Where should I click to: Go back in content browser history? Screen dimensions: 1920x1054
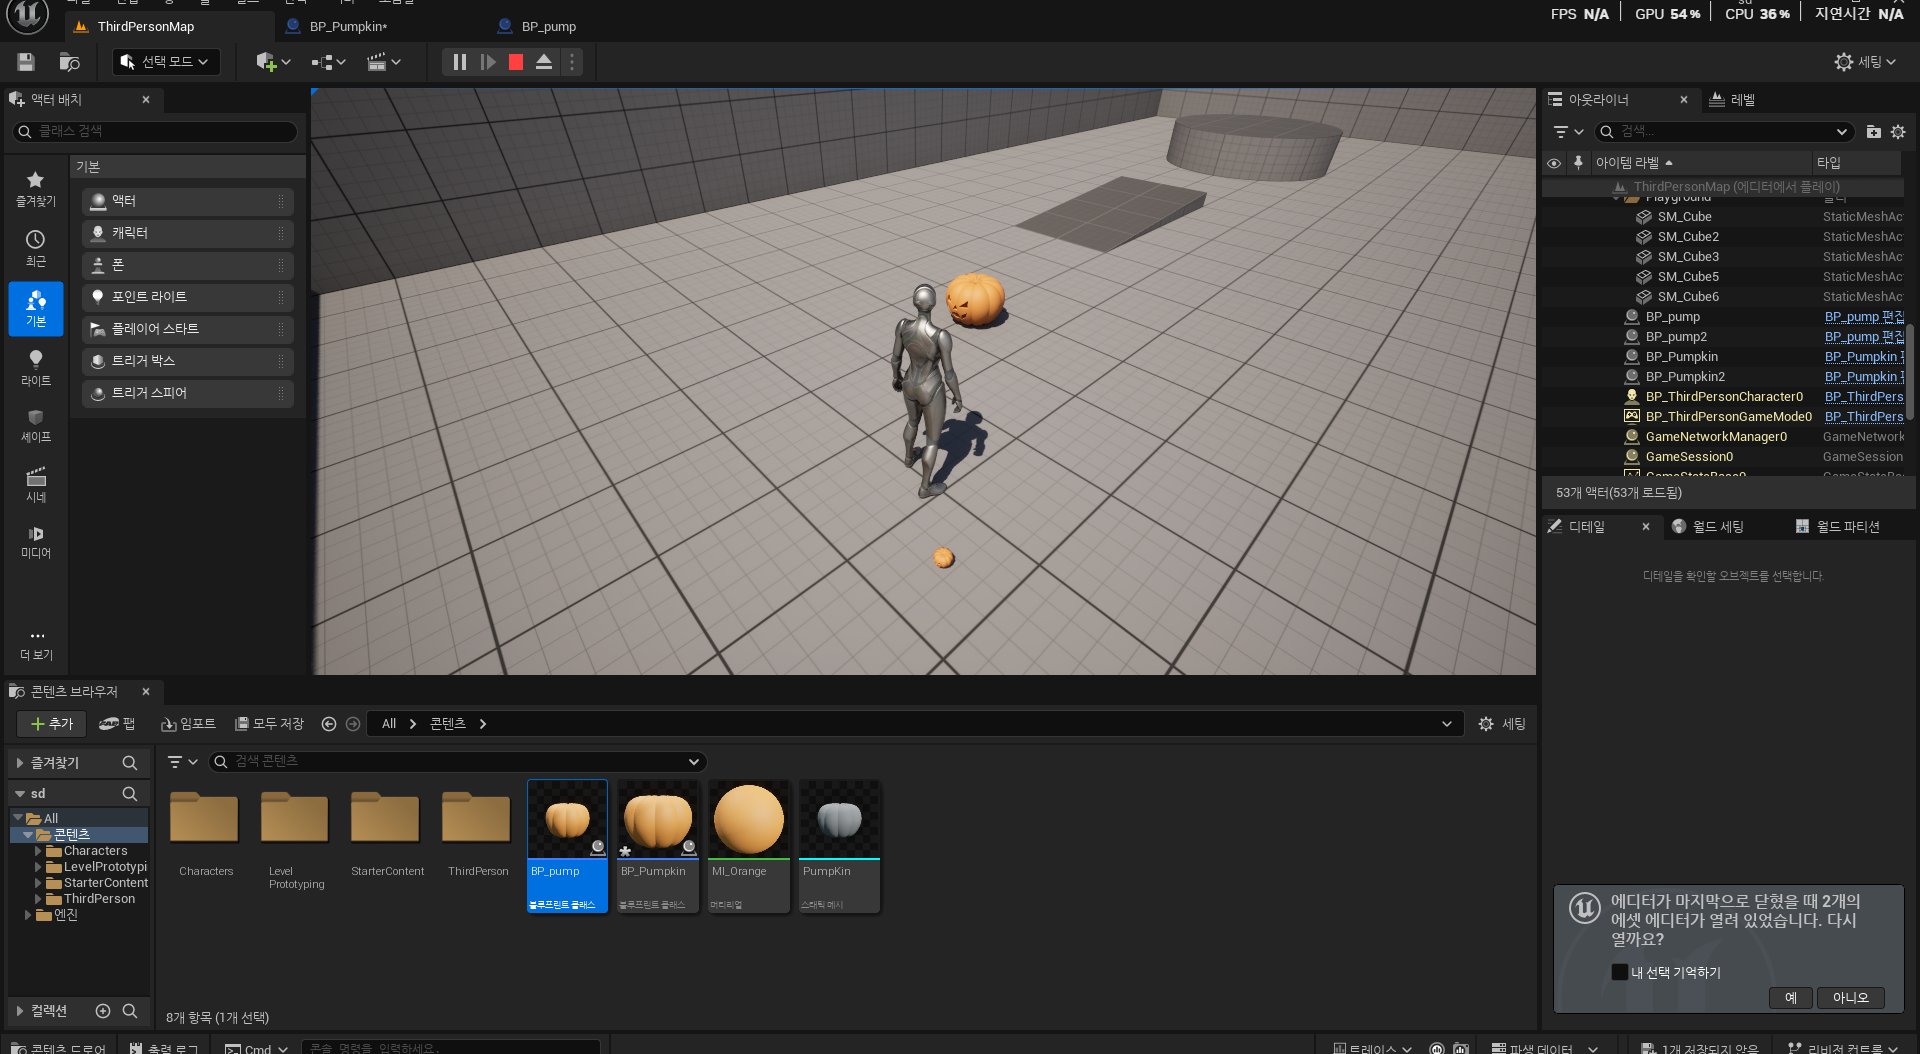(329, 724)
